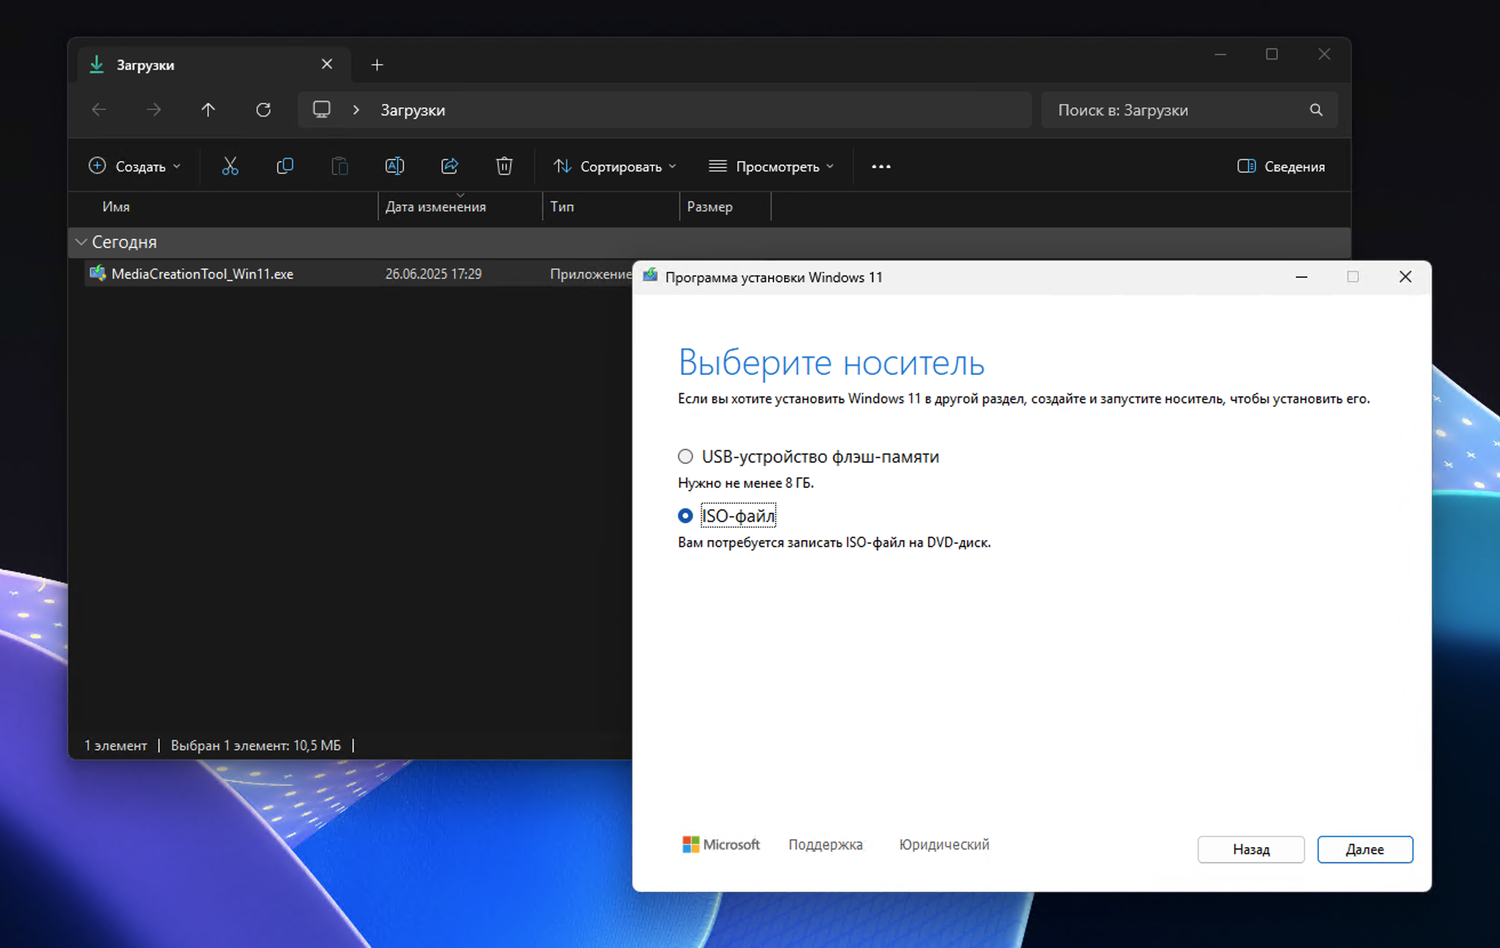Screen dimensions: 1500x948
Task: Click the Программа установки Windows 11 title
Action: pos(774,277)
